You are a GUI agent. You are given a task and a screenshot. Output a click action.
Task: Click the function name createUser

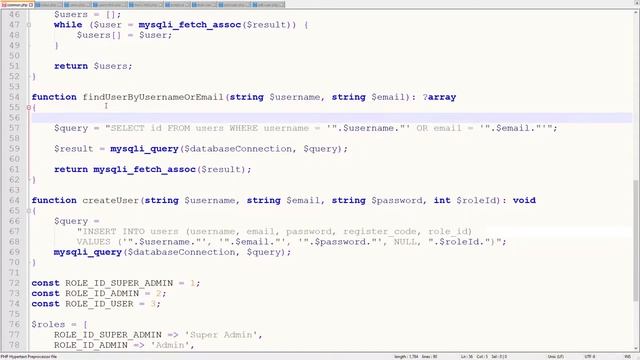tap(111, 200)
